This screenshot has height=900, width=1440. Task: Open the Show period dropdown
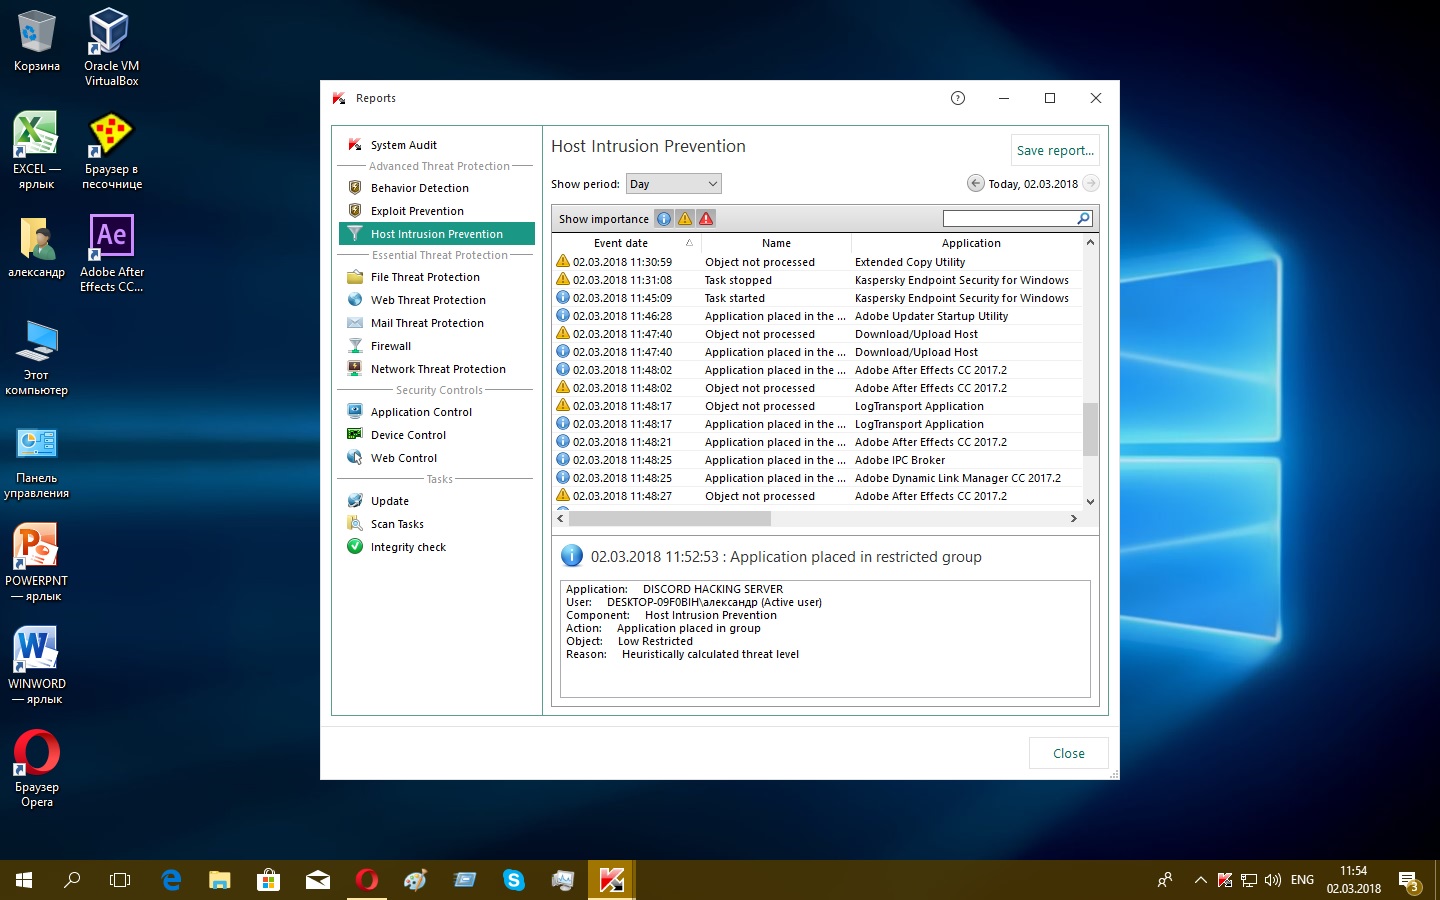[x=673, y=184]
